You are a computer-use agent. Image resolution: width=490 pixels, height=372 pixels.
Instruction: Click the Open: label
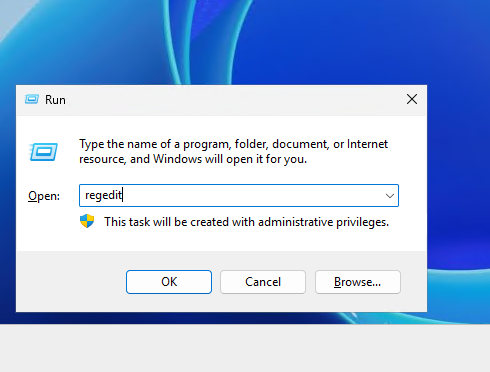point(44,196)
